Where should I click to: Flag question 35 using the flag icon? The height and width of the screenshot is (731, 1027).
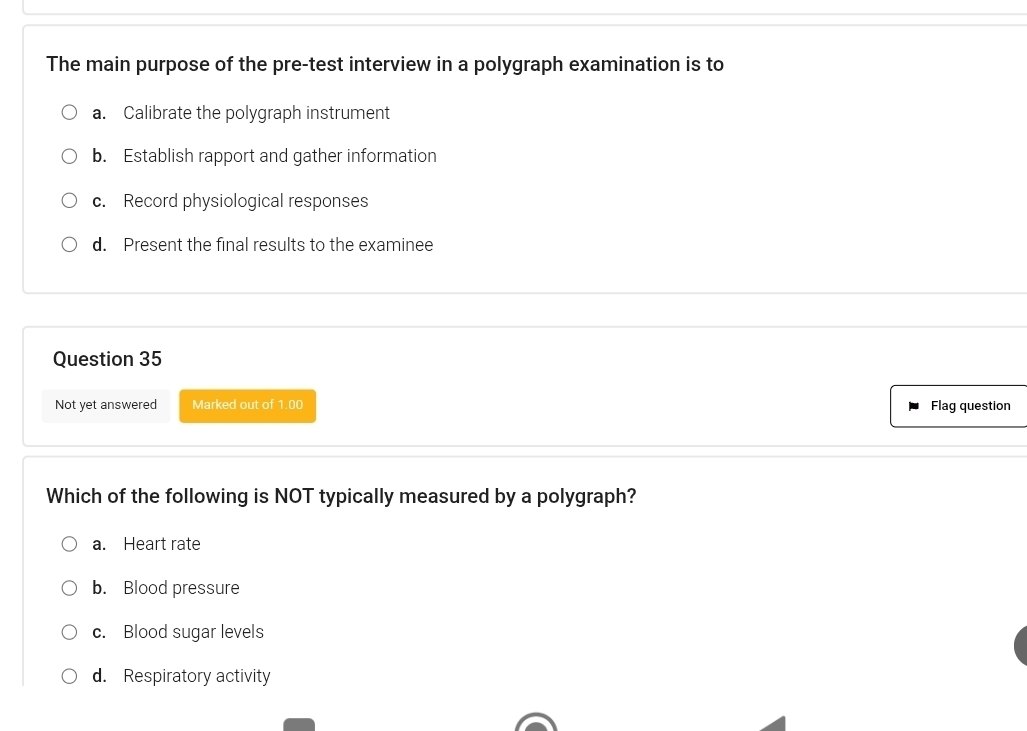click(913, 406)
